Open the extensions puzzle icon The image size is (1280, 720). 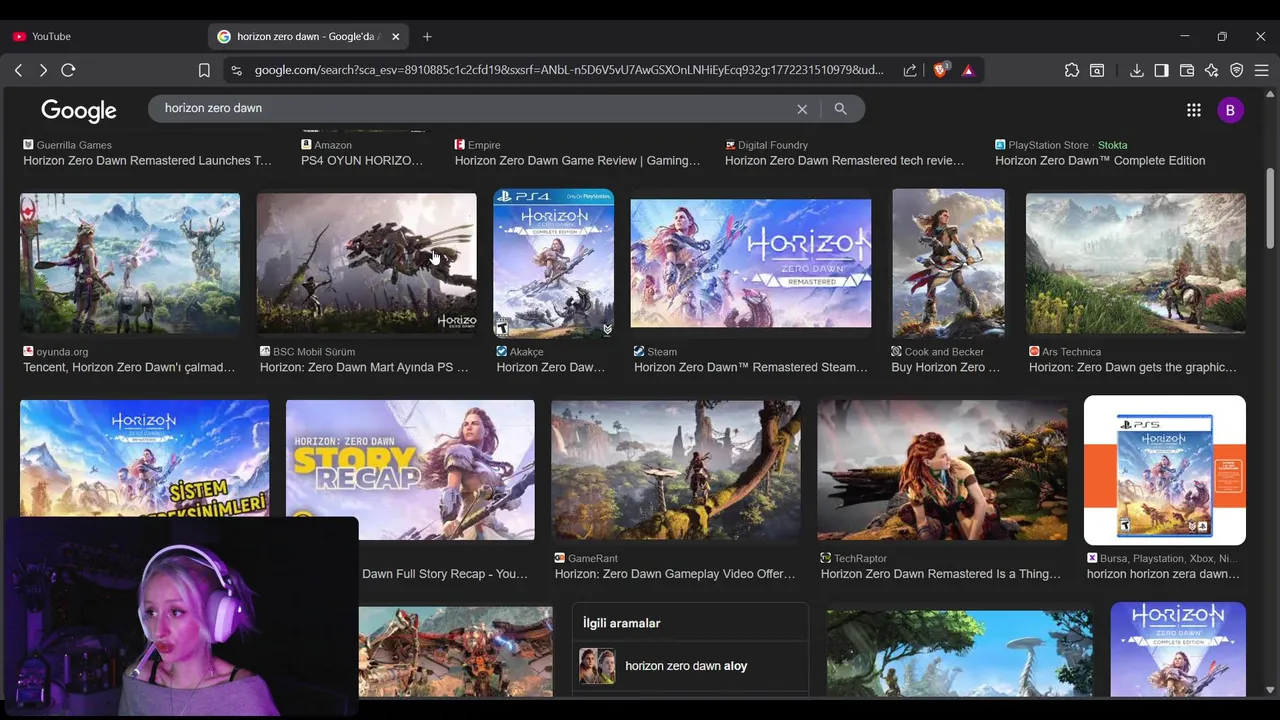pos(1072,70)
